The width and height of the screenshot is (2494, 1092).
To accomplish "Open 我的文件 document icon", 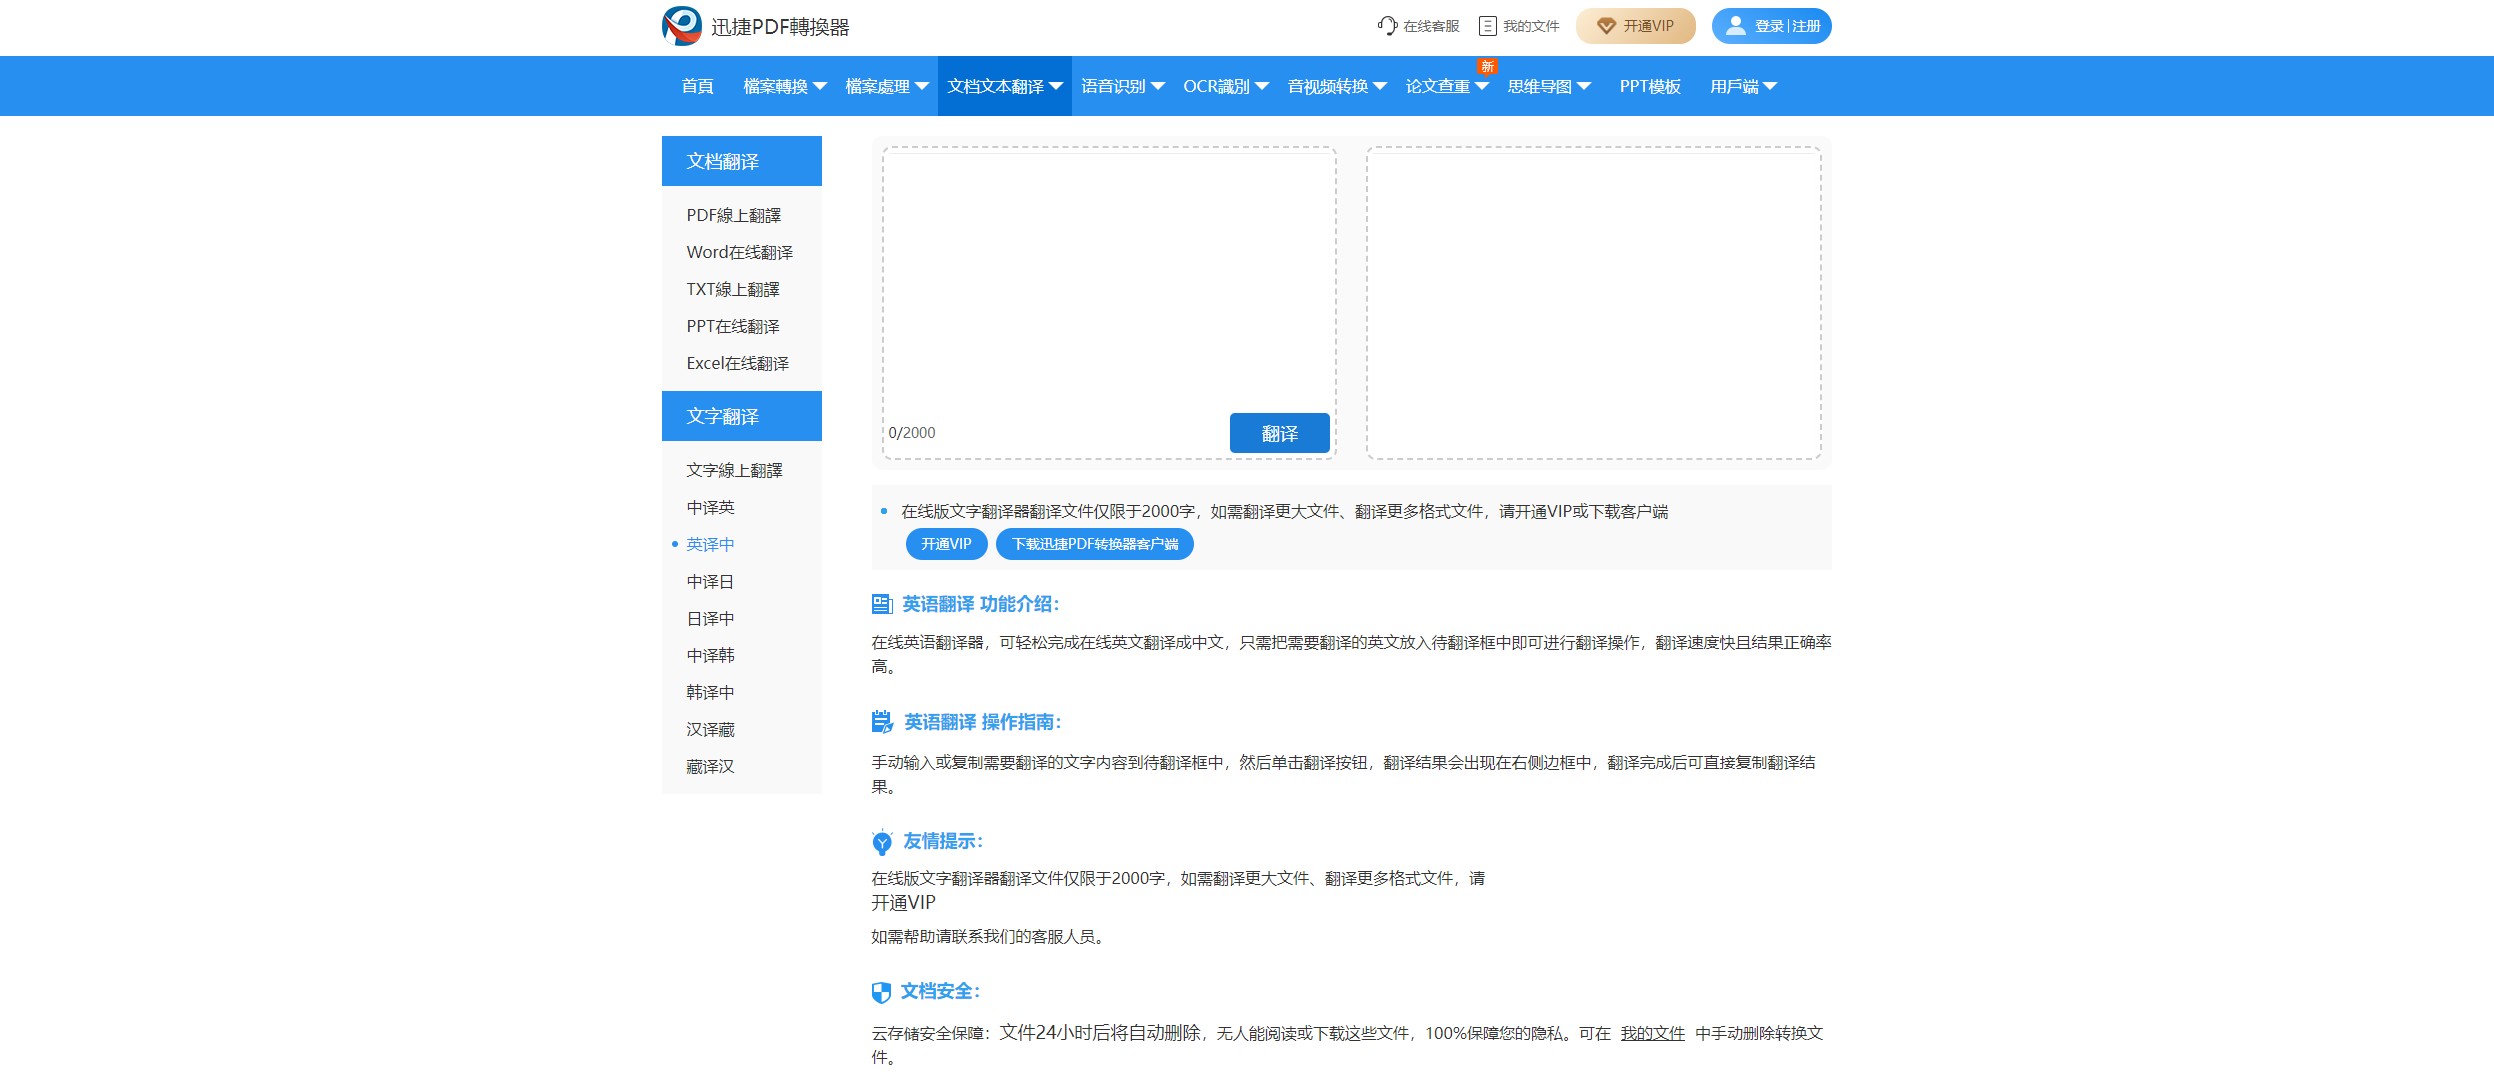I will pos(1487,26).
